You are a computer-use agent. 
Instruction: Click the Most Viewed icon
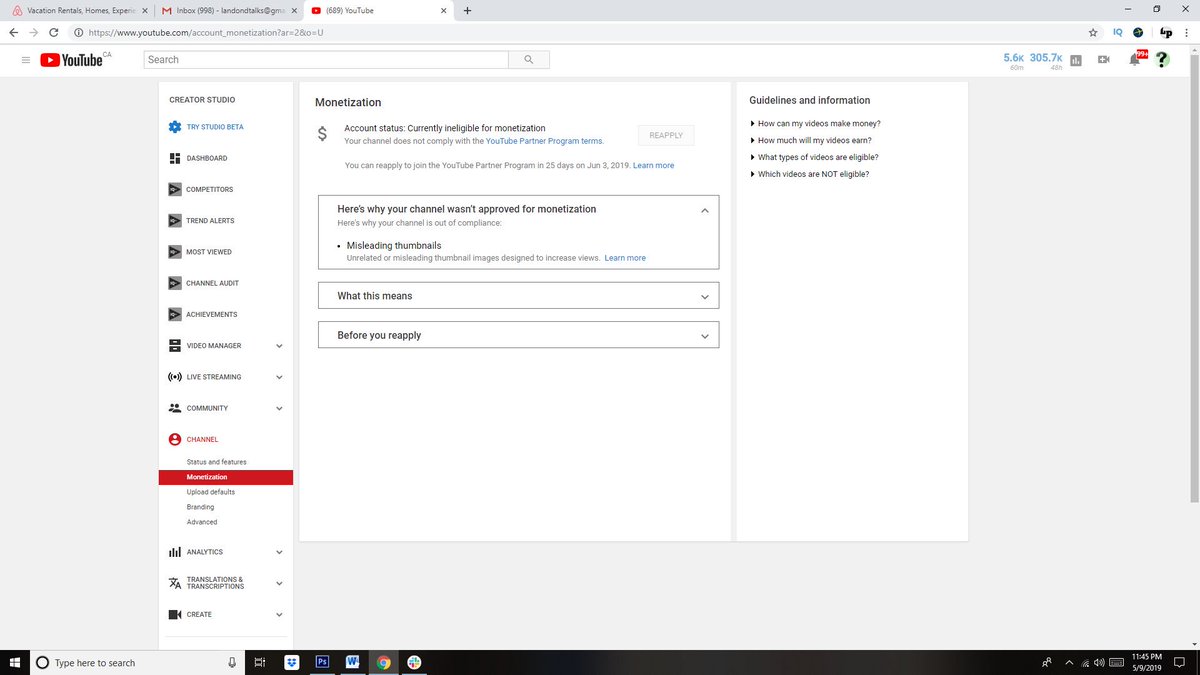[x=175, y=252]
